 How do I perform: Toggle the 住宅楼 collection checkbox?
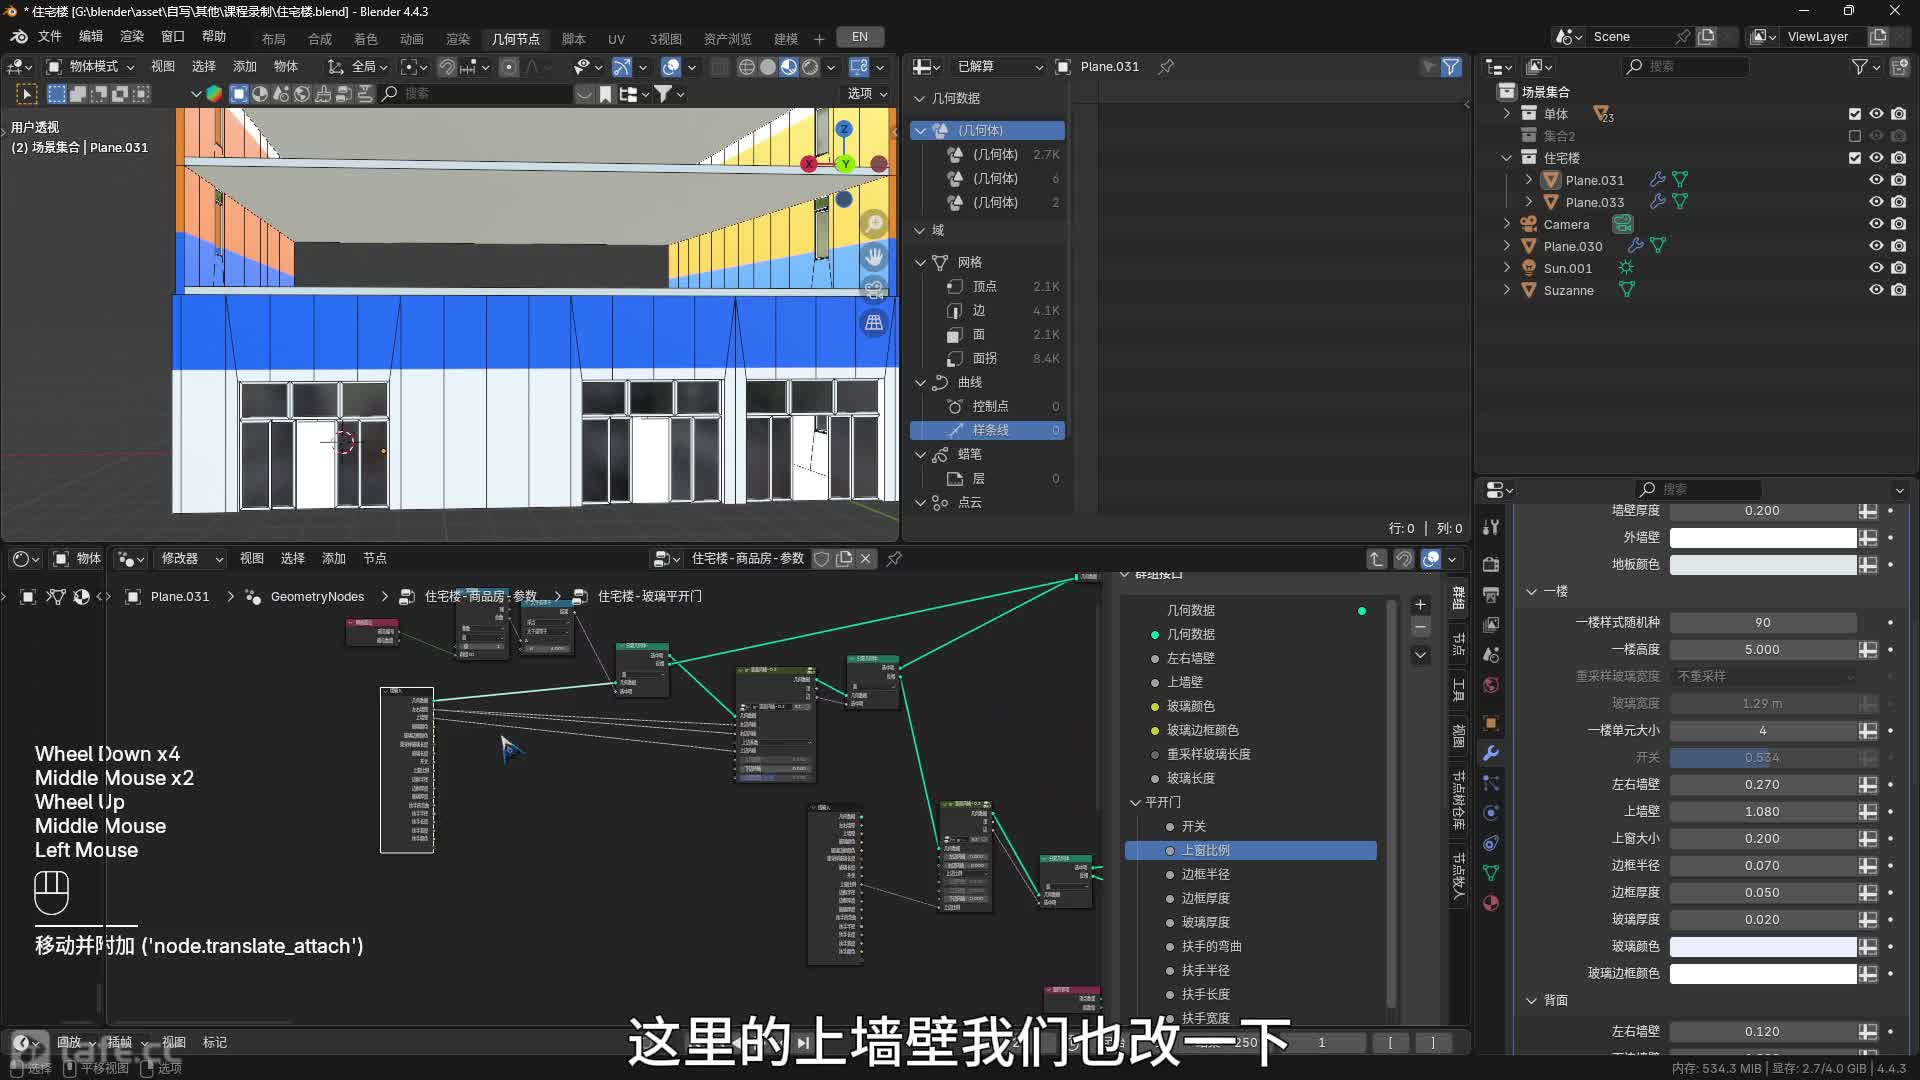coord(1855,158)
